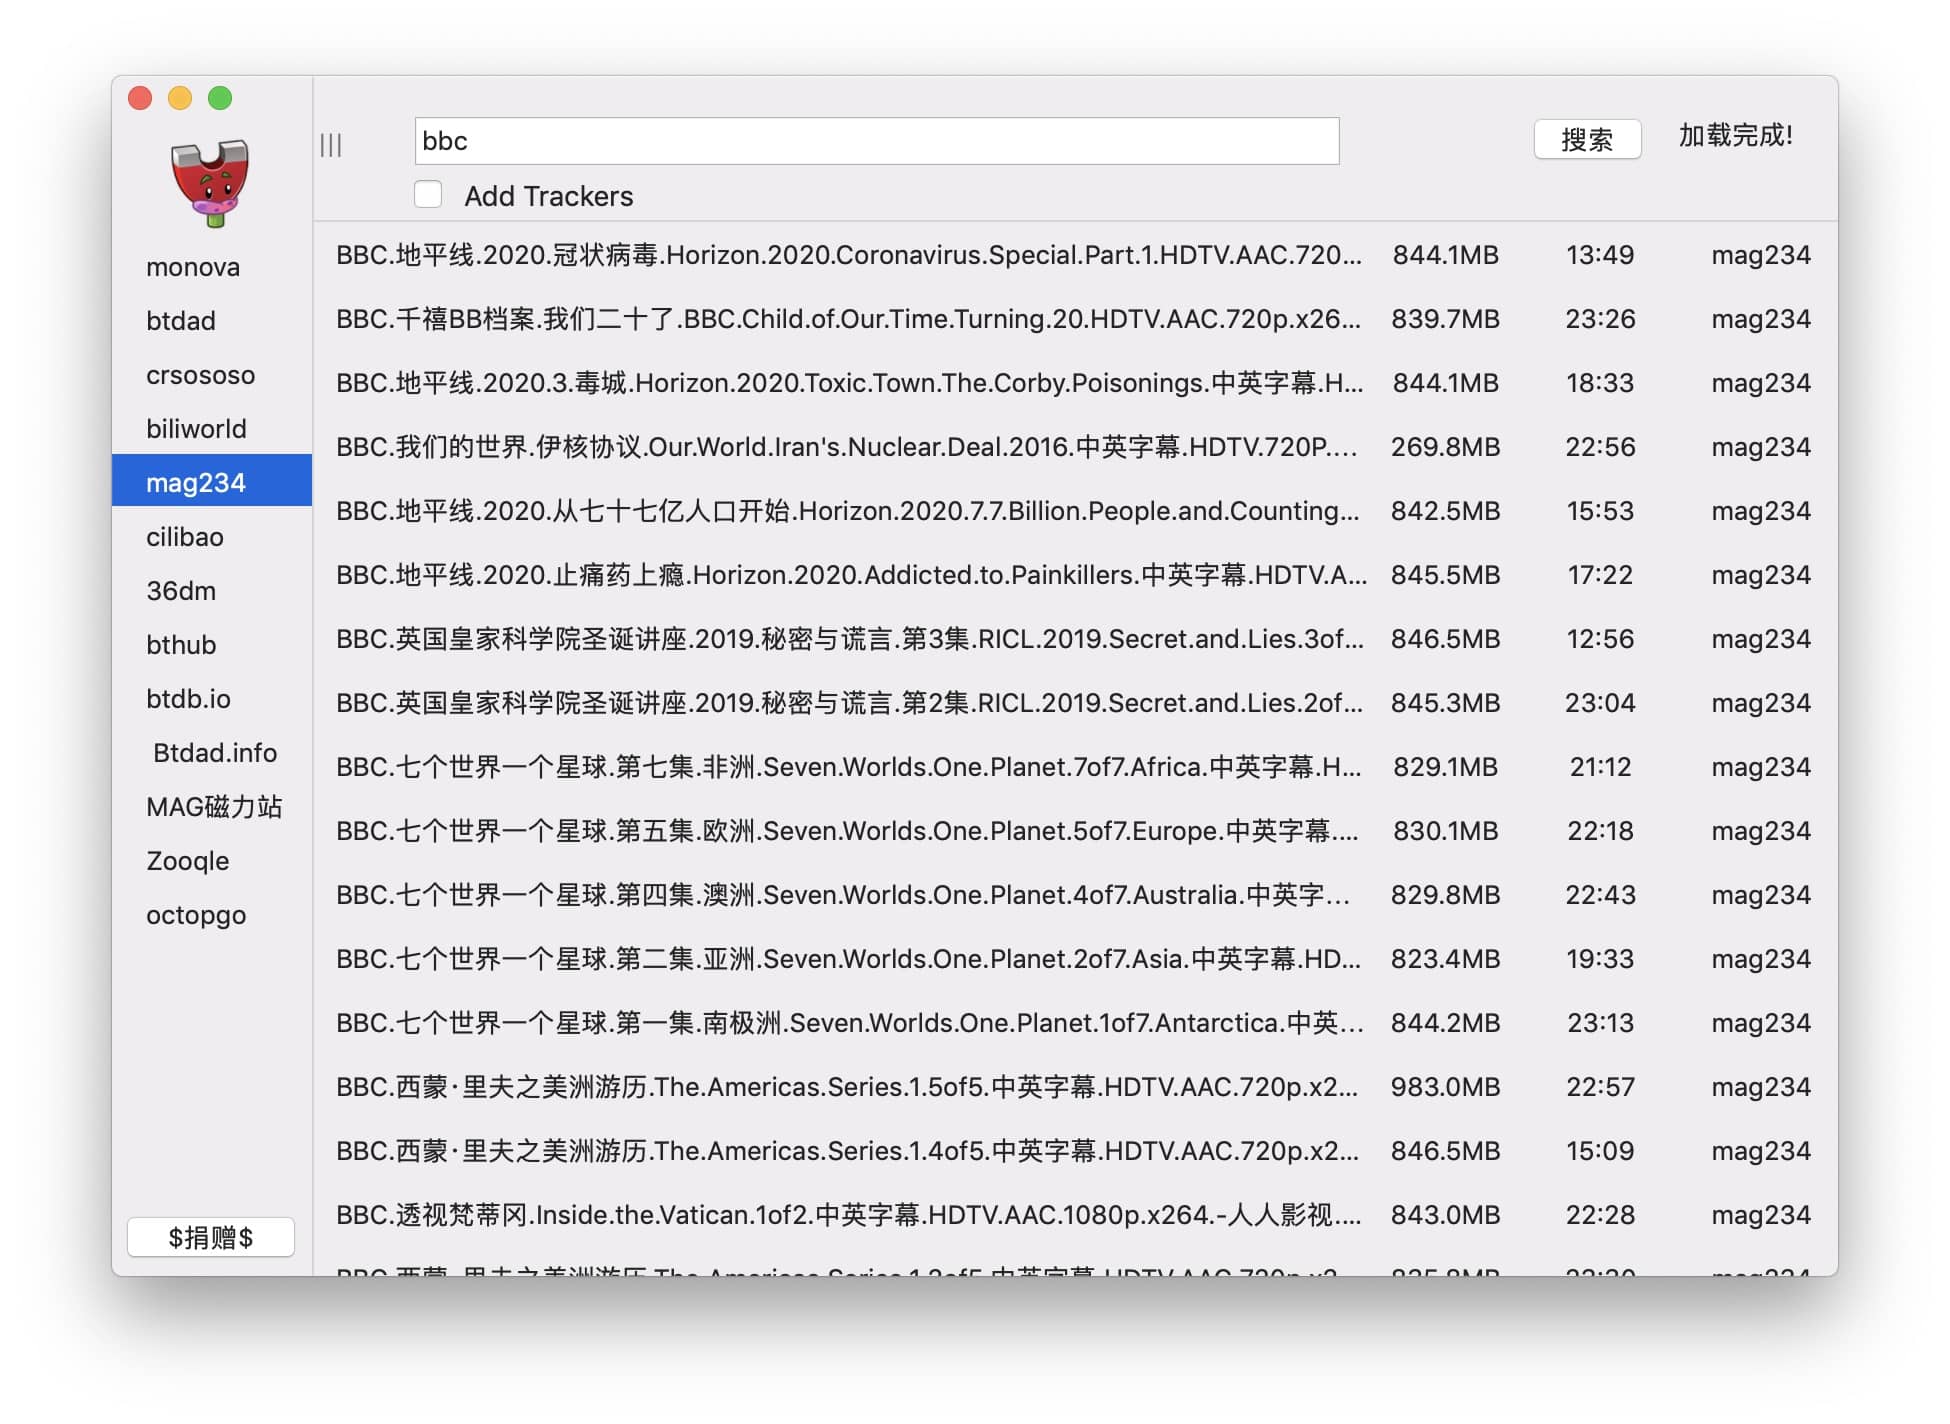Click the 加载完成! status label
Screen dimensions: 1950x1424
[1735, 135]
